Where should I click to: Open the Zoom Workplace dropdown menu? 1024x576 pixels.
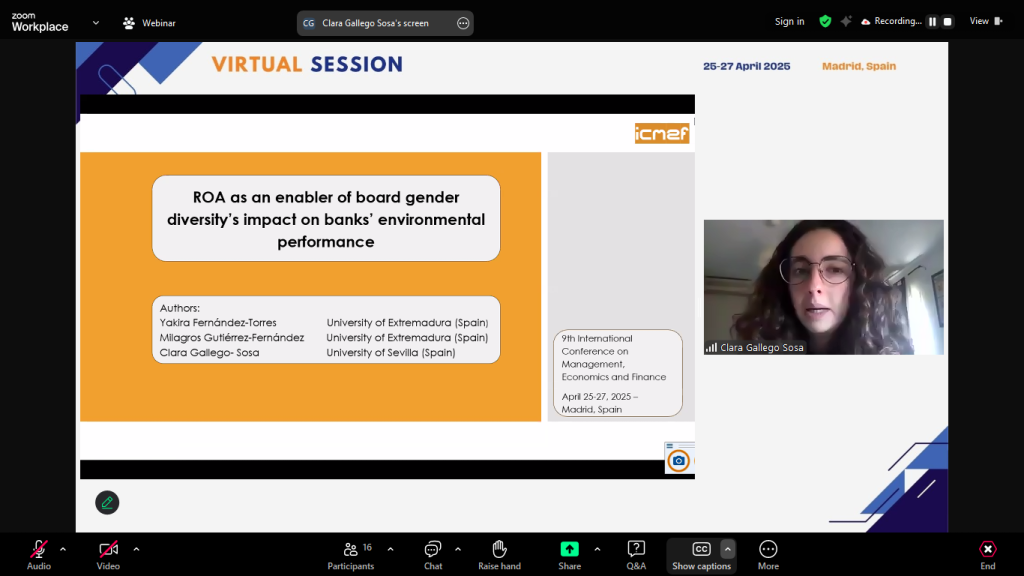tap(96, 22)
